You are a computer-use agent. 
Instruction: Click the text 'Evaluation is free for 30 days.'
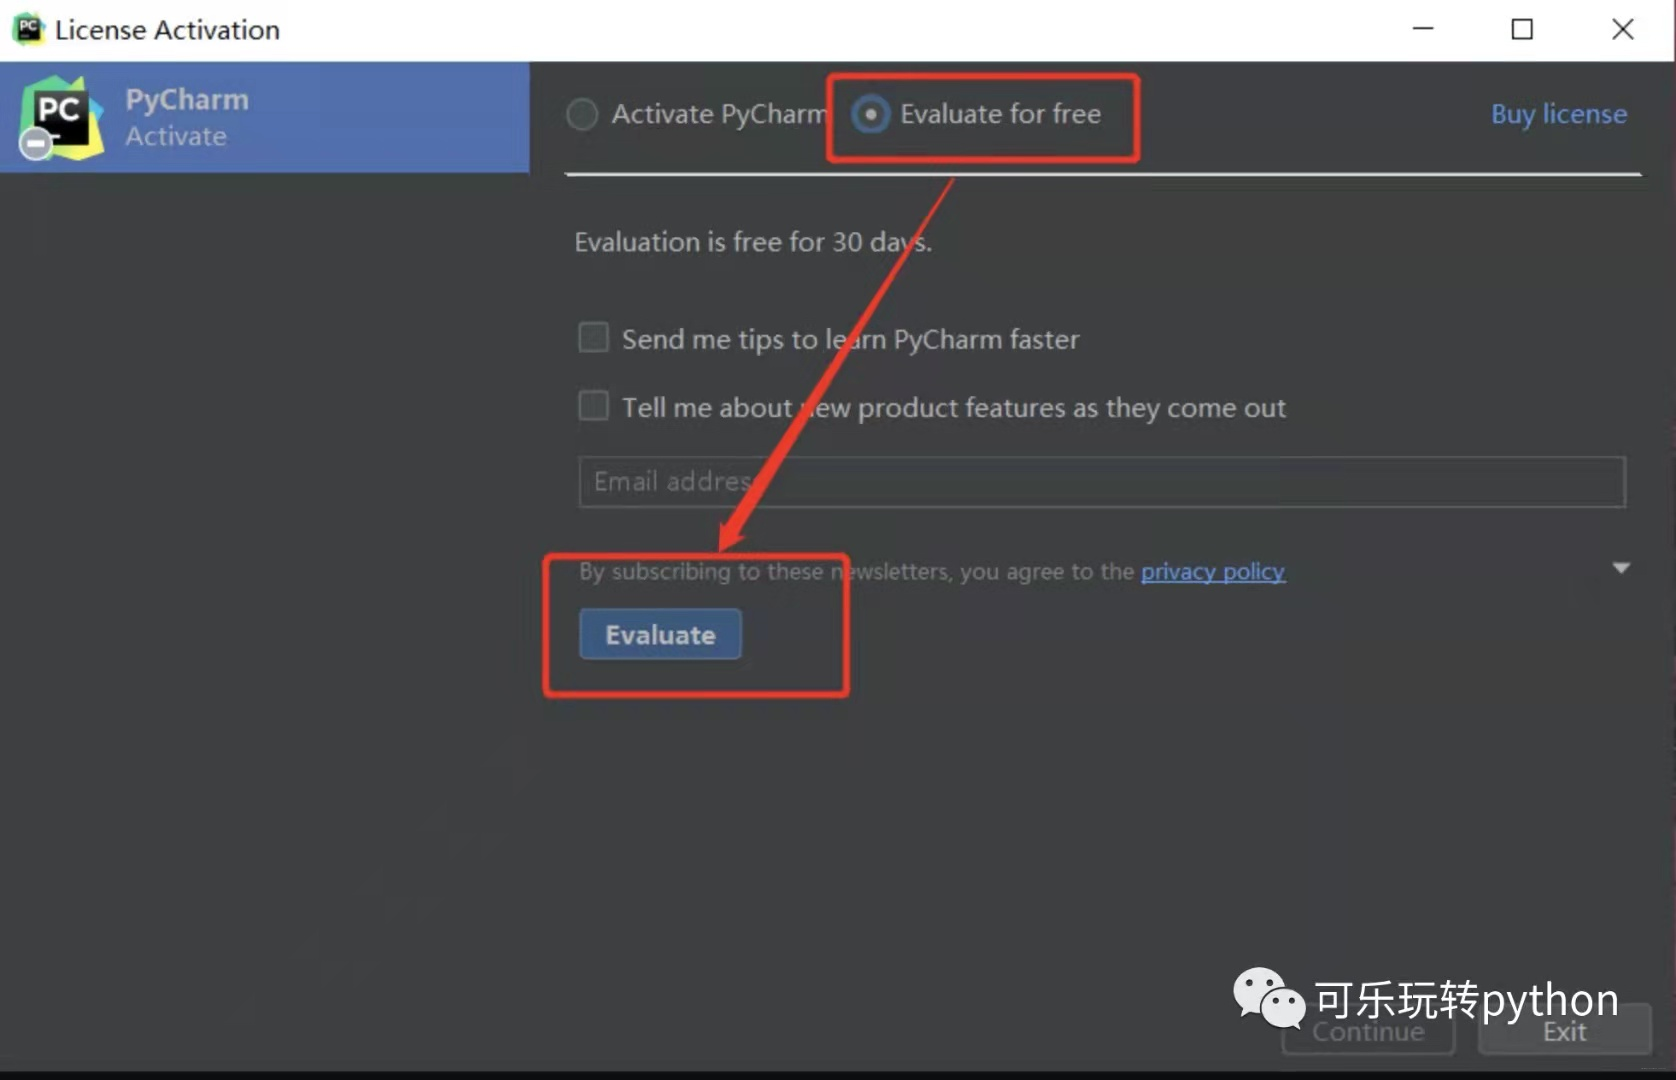(753, 242)
